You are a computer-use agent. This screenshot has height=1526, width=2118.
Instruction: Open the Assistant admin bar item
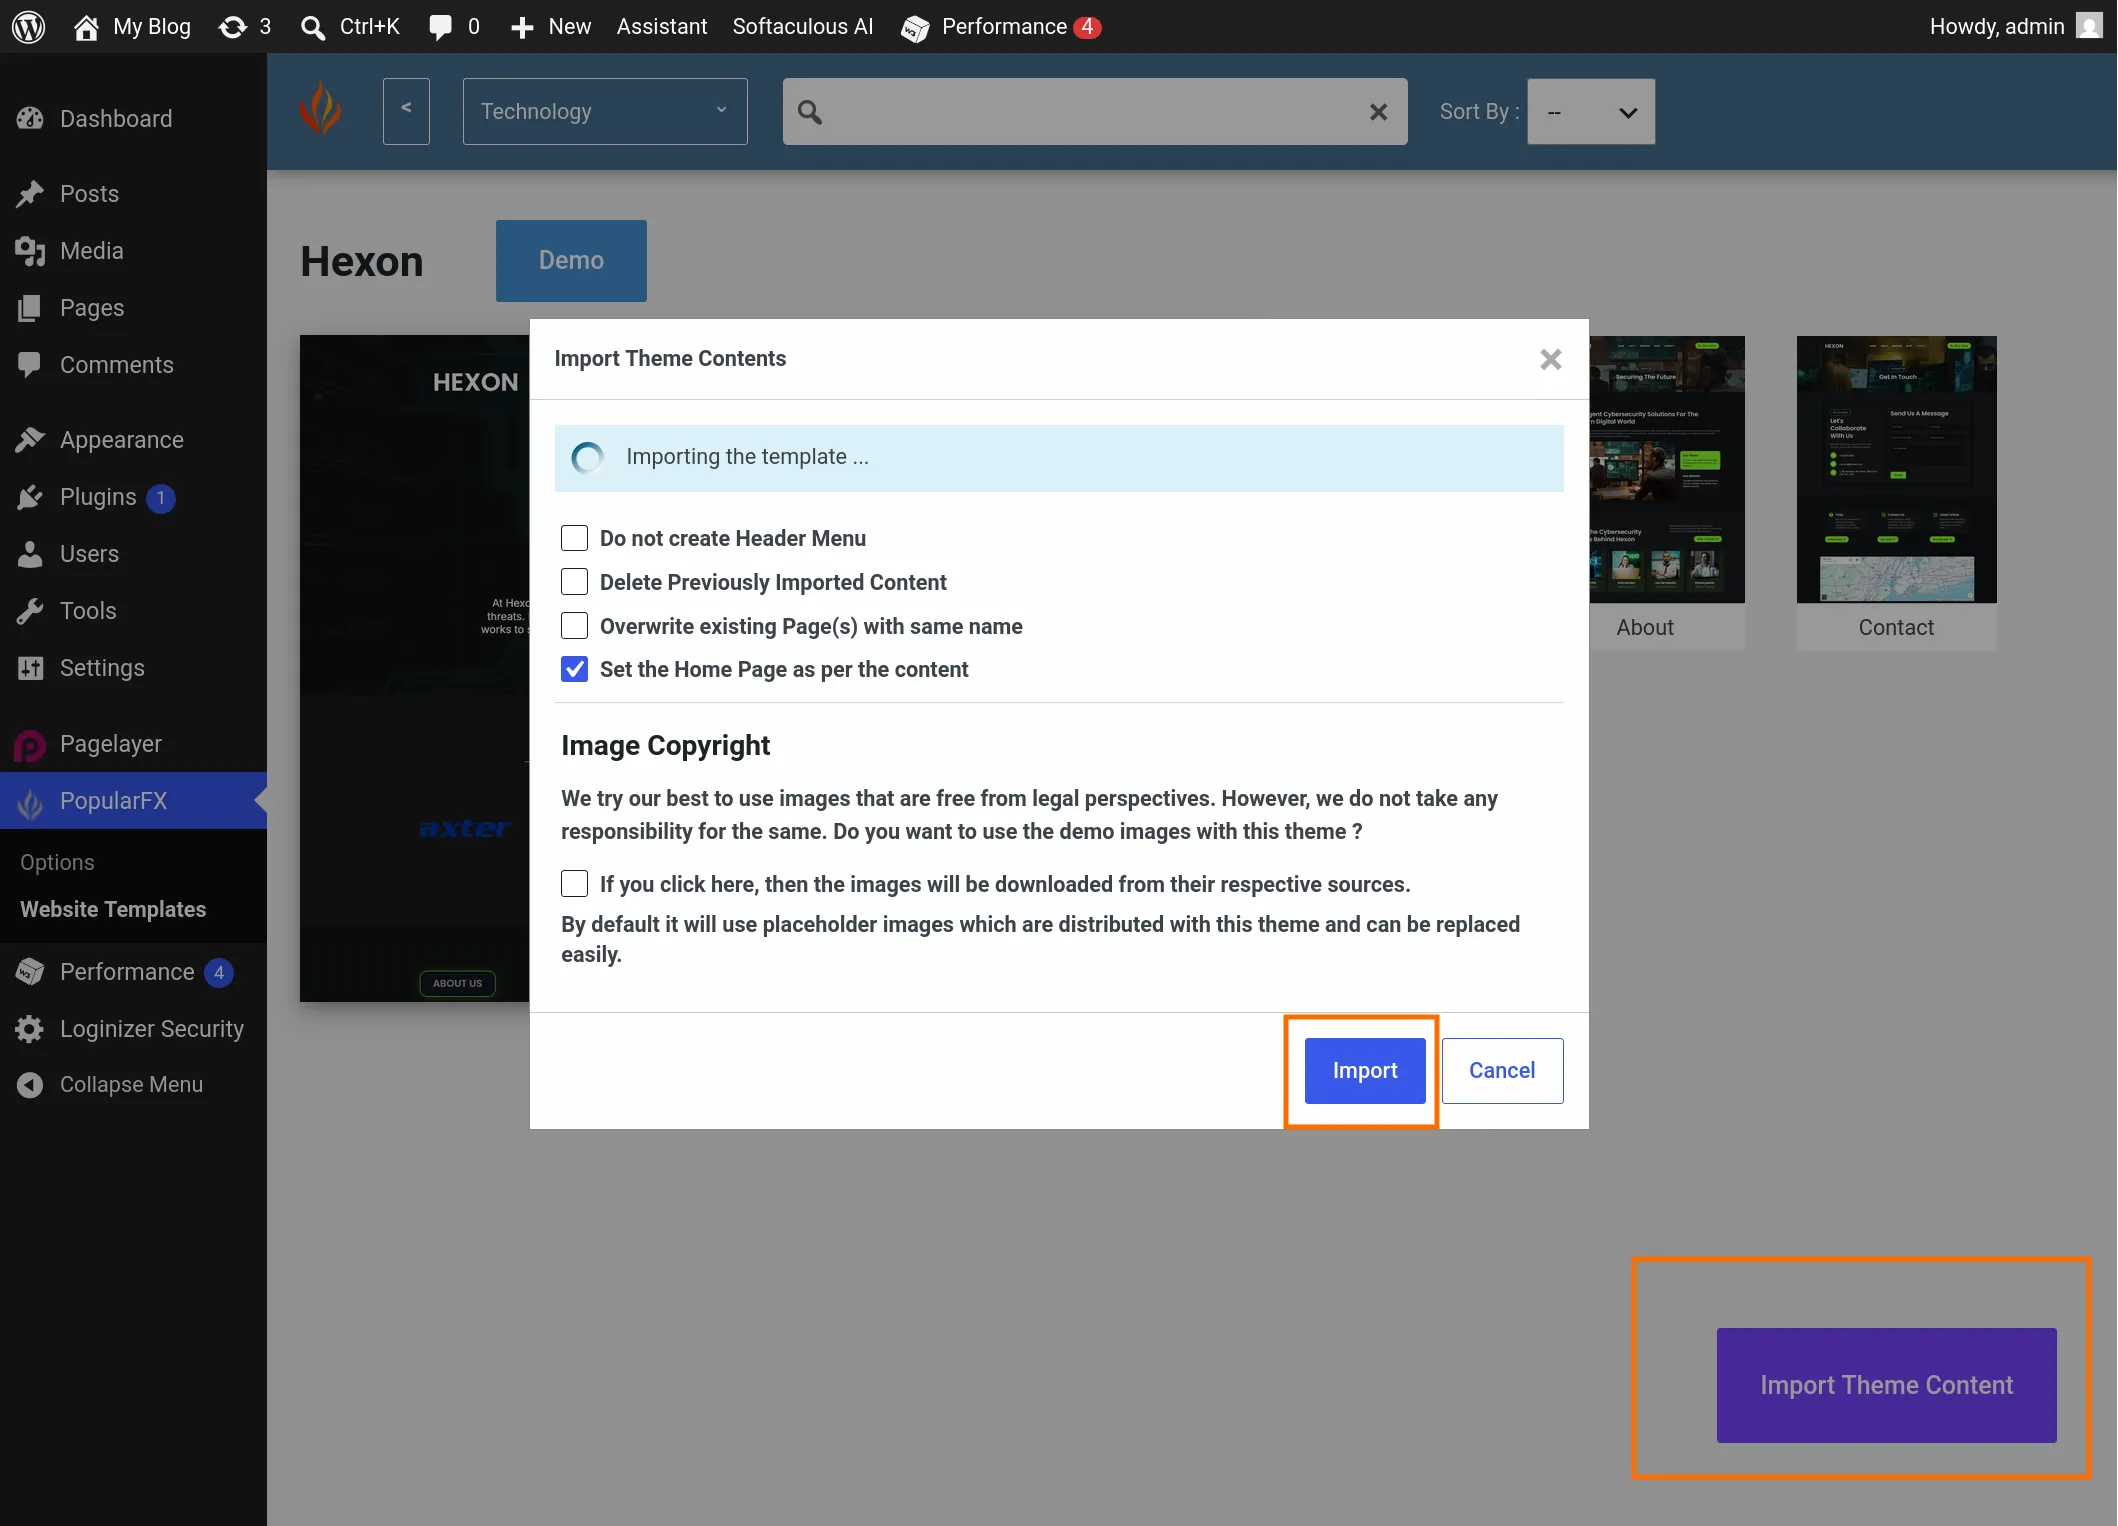click(661, 27)
